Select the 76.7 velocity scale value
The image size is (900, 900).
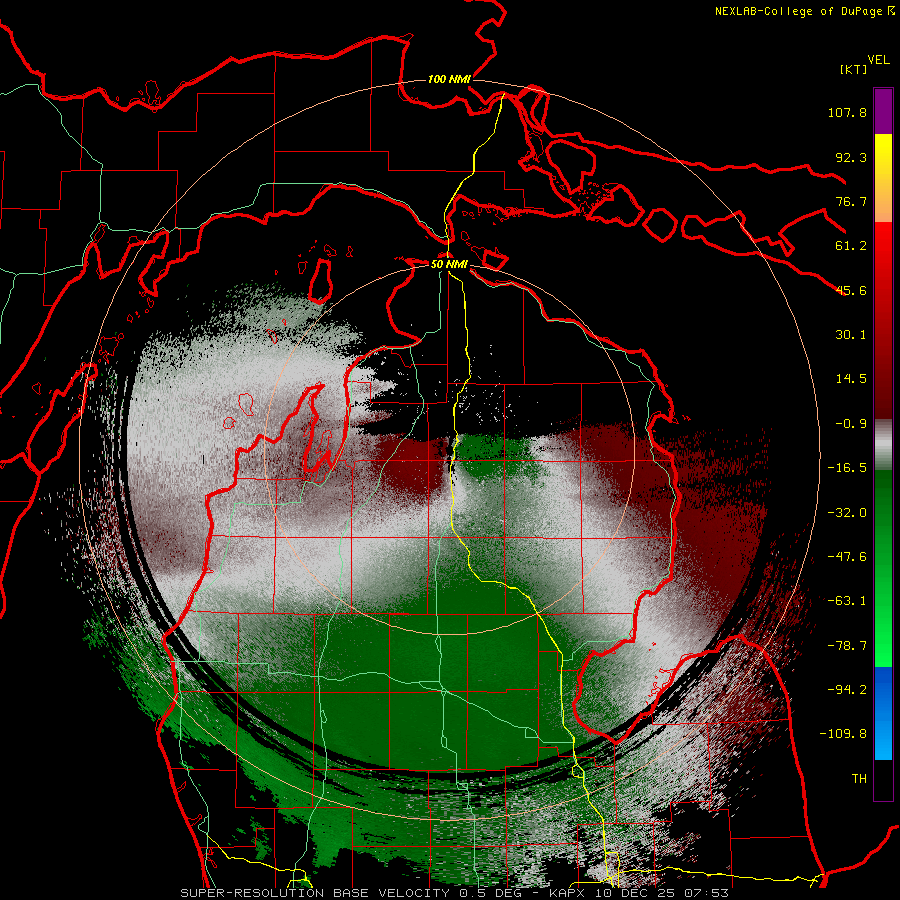click(851, 201)
